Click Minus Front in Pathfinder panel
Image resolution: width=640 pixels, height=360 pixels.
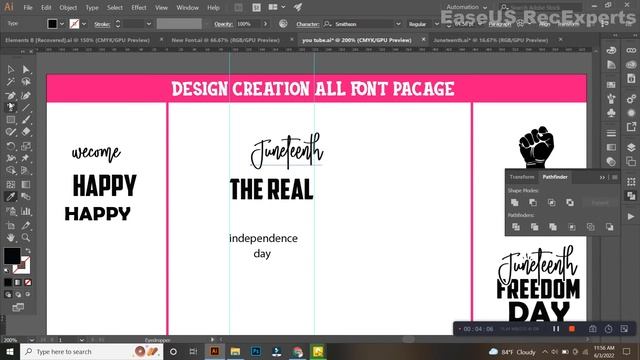(533, 202)
